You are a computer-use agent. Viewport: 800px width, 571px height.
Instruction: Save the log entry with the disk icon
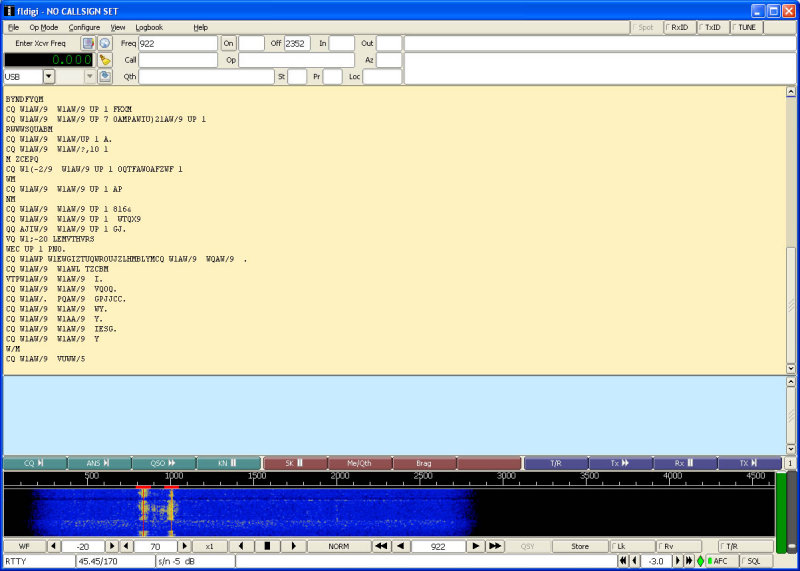[105, 77]
